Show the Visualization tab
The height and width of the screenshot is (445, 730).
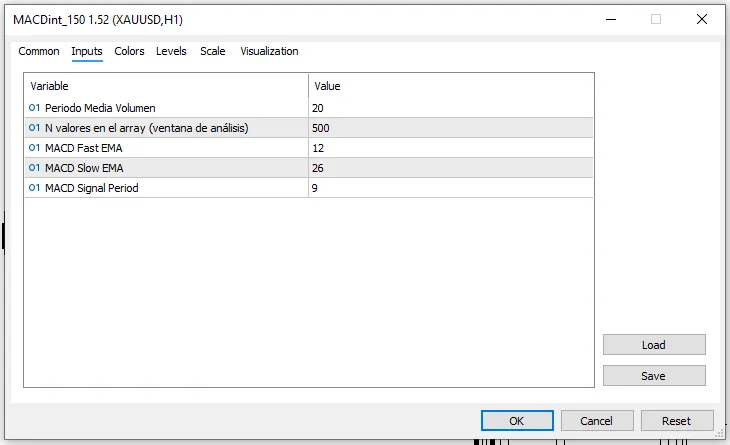[x=269, y=51]
